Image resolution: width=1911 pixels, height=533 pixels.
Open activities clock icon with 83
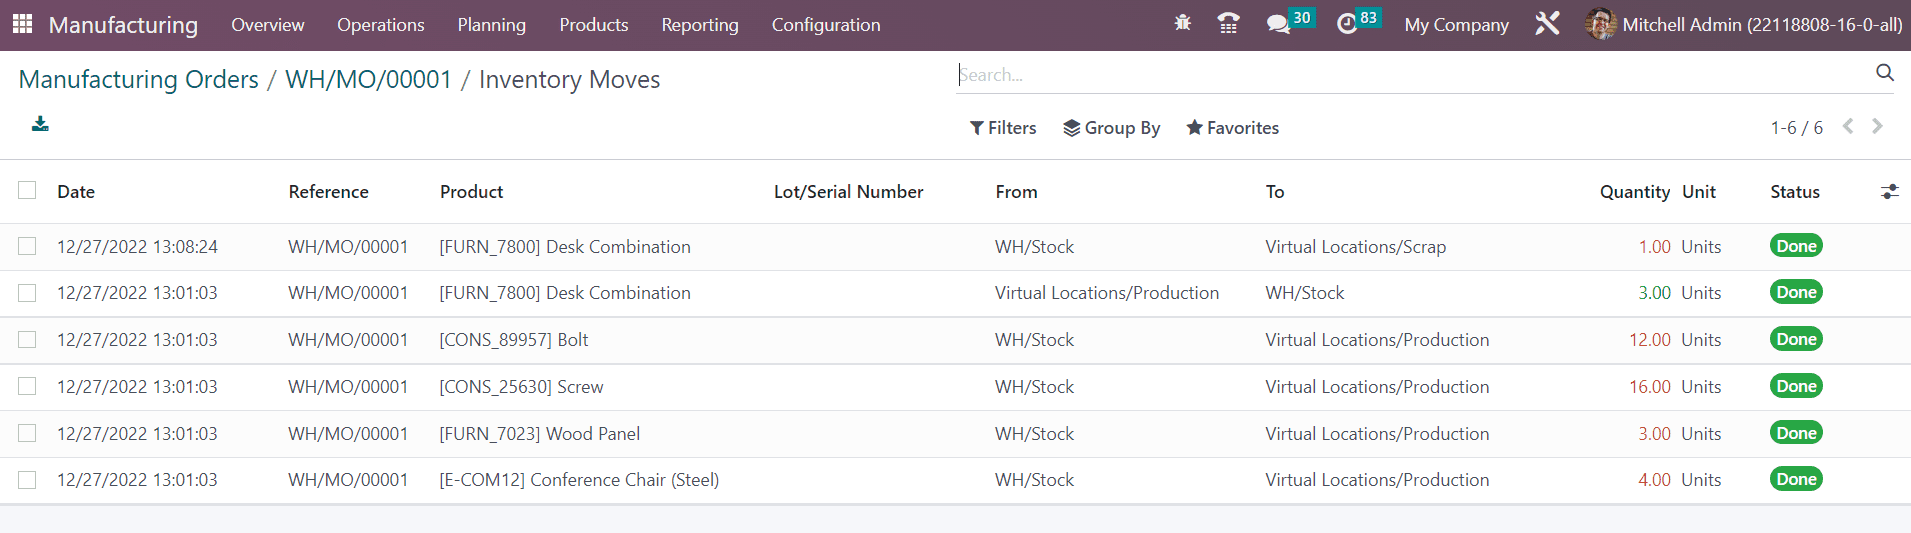(x=1359, y=22)
